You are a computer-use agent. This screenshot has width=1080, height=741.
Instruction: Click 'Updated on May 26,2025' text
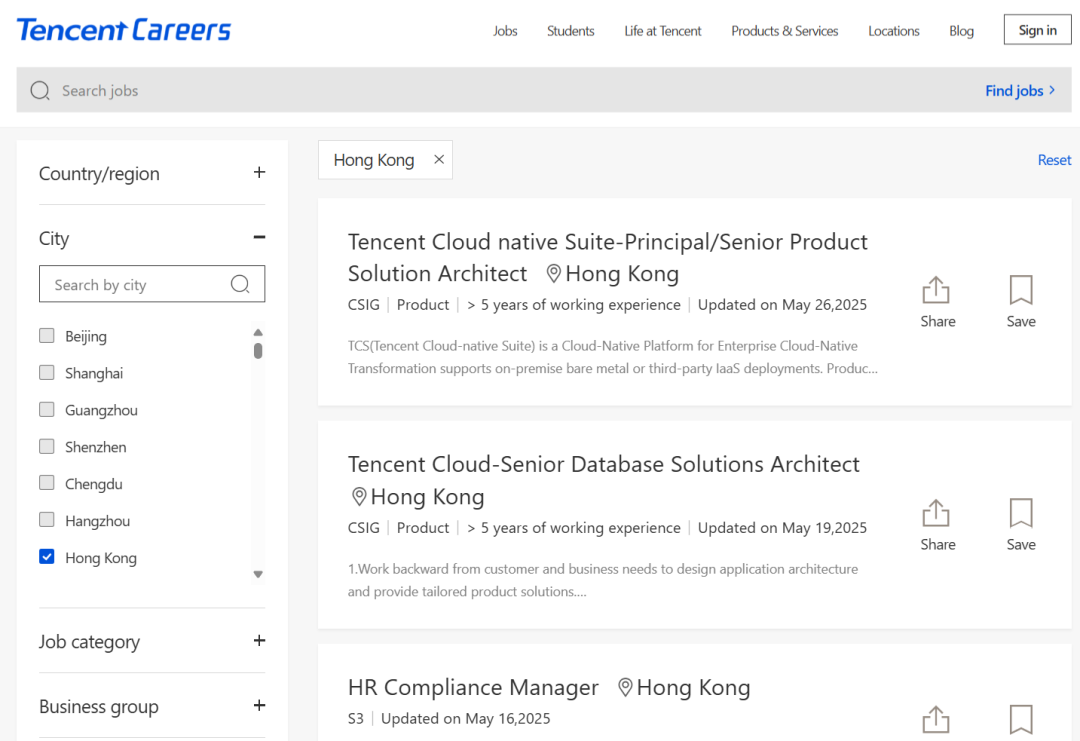[782, 305]
